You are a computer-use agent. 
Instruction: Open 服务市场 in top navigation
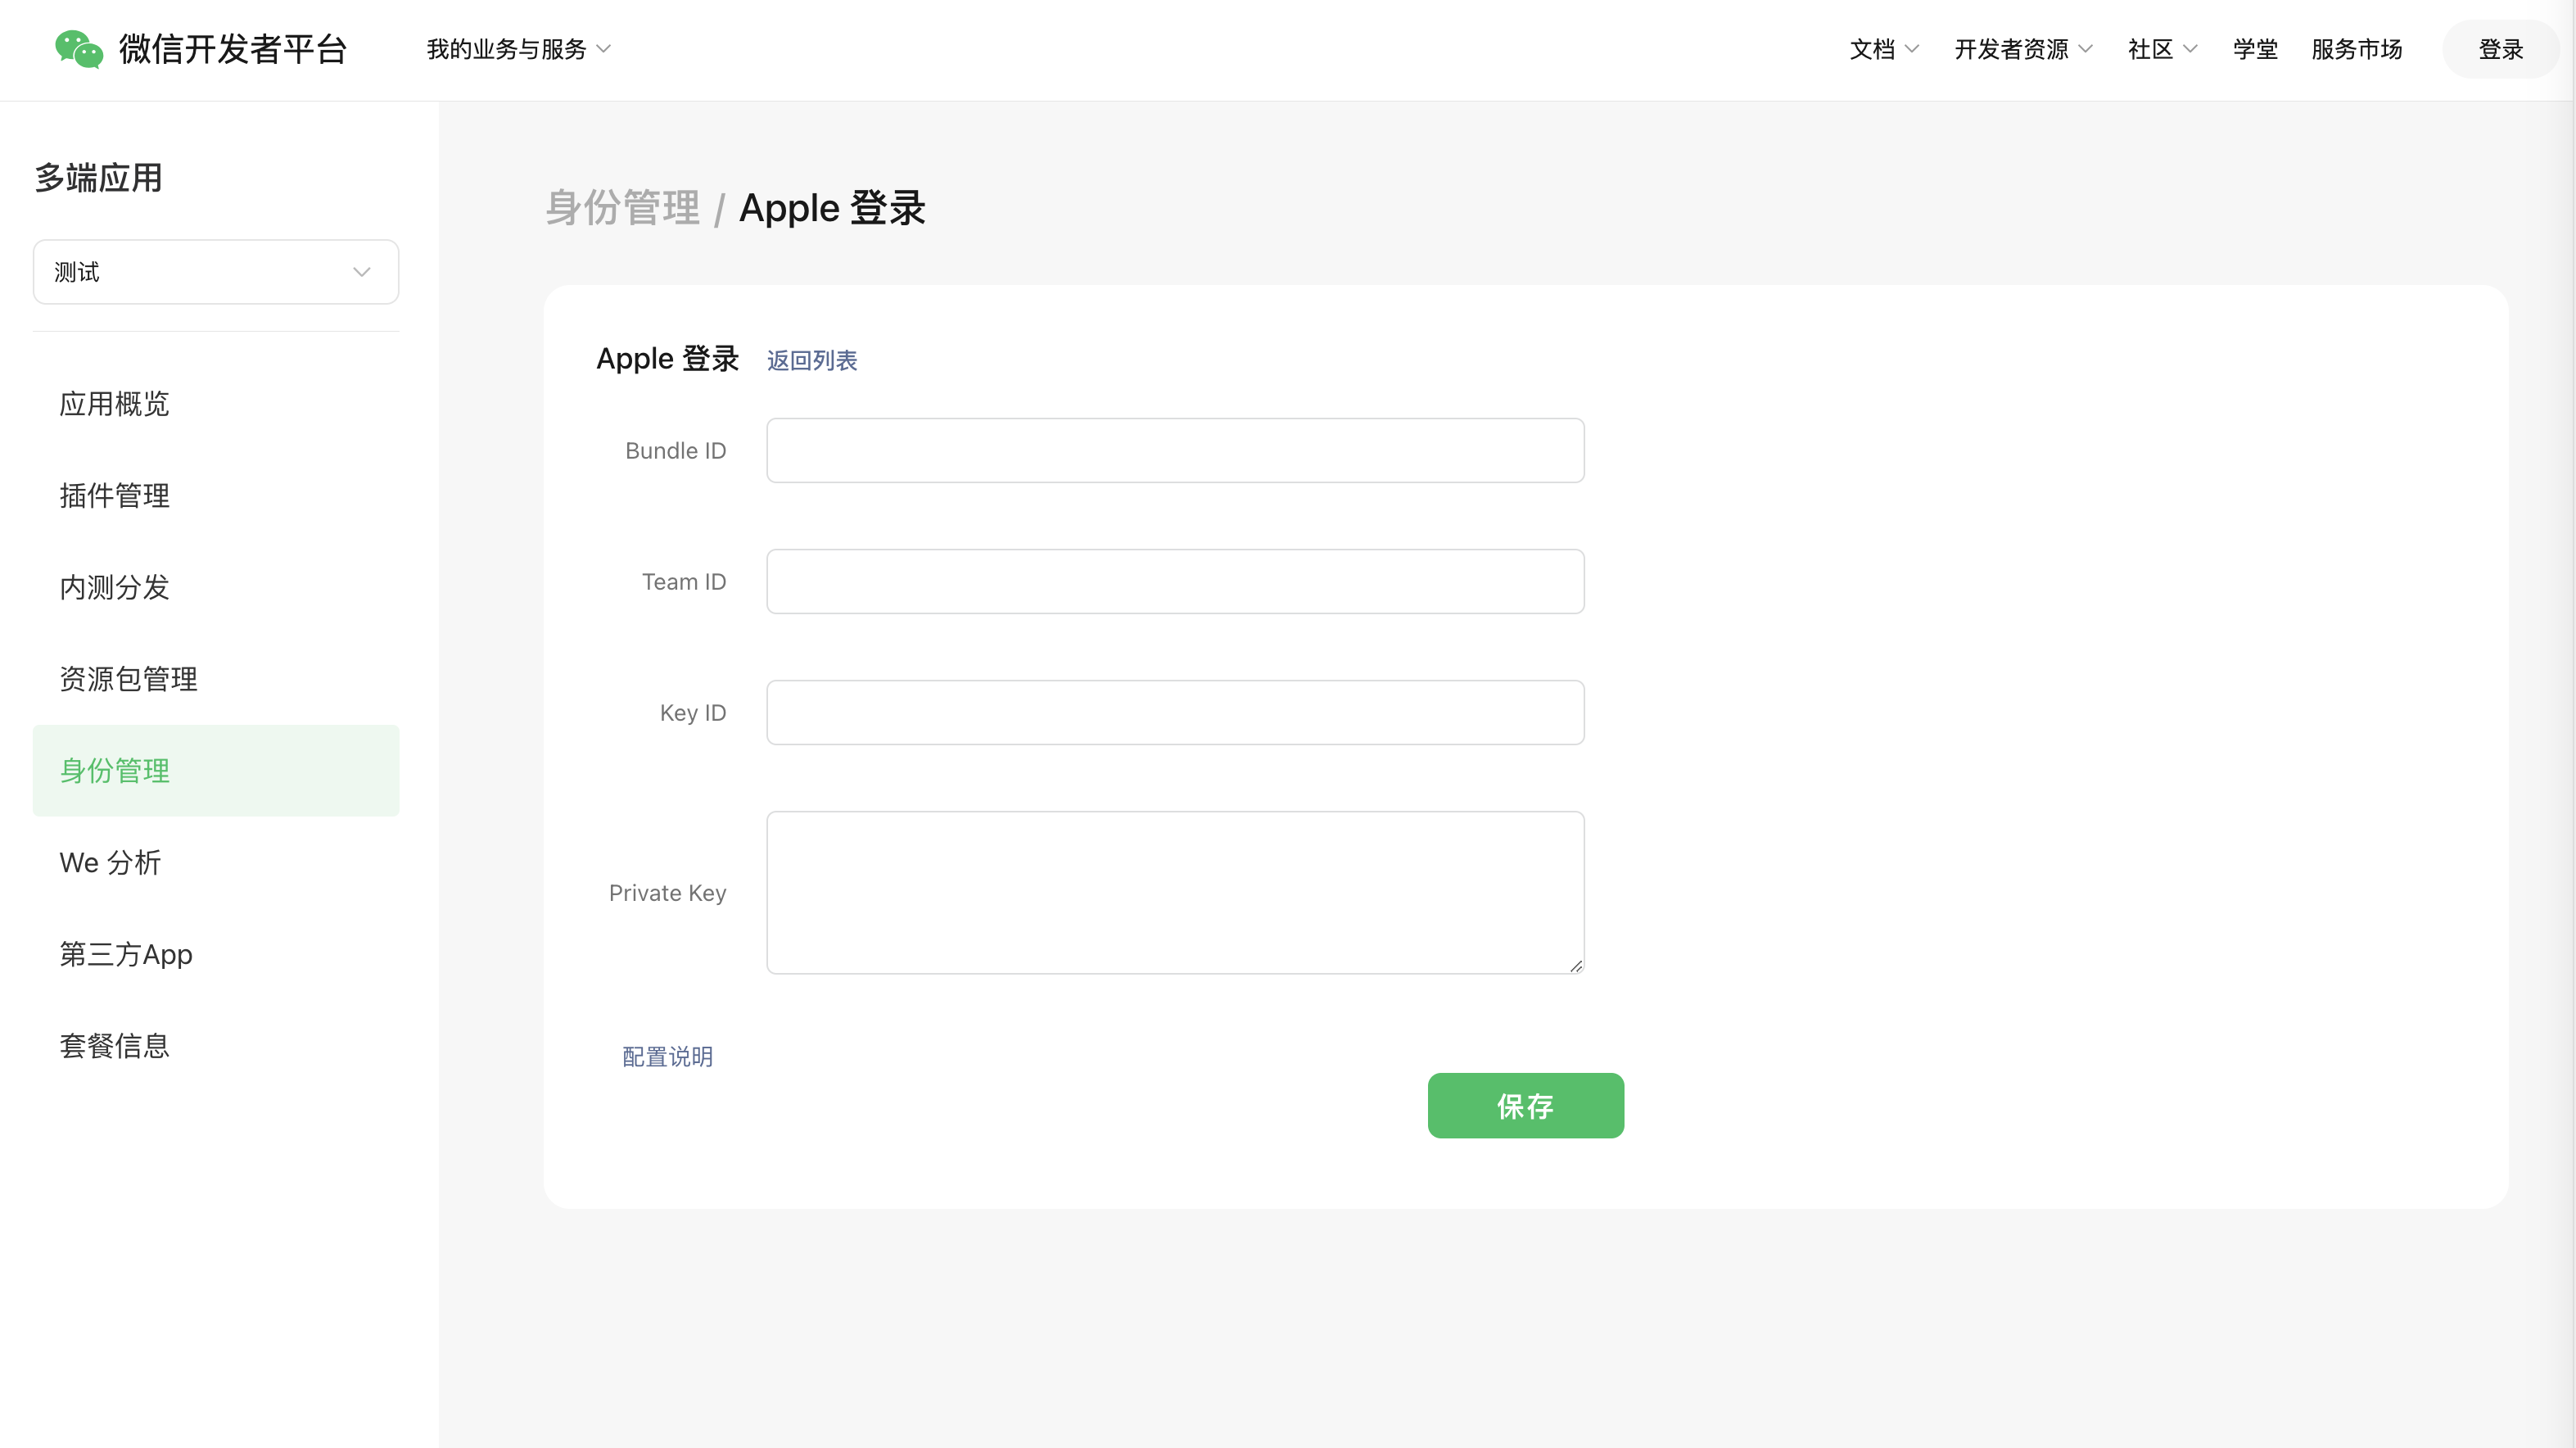click(x=2356, y=49)
